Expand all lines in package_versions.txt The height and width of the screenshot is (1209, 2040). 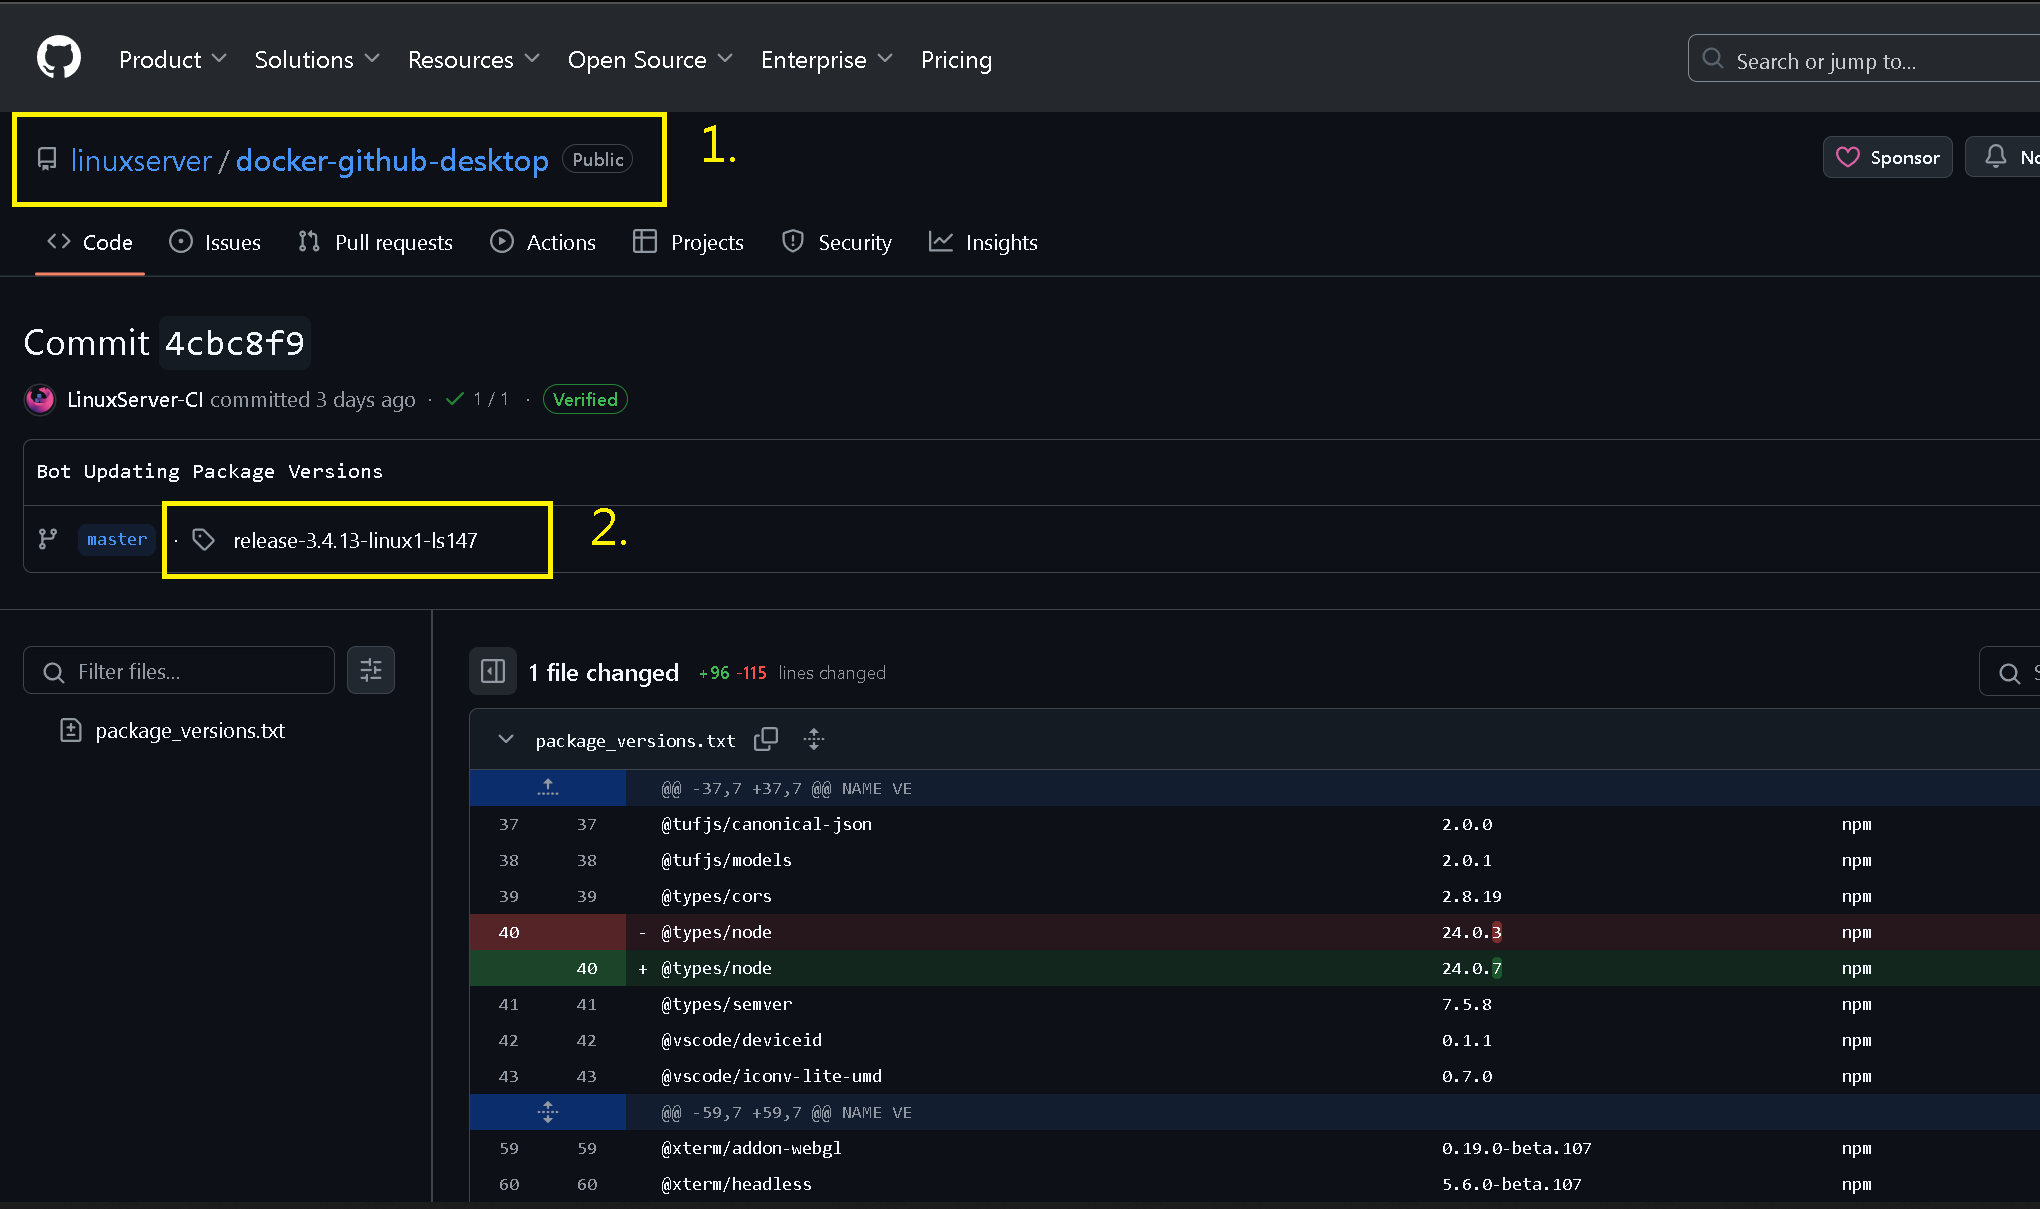(814, 739)
